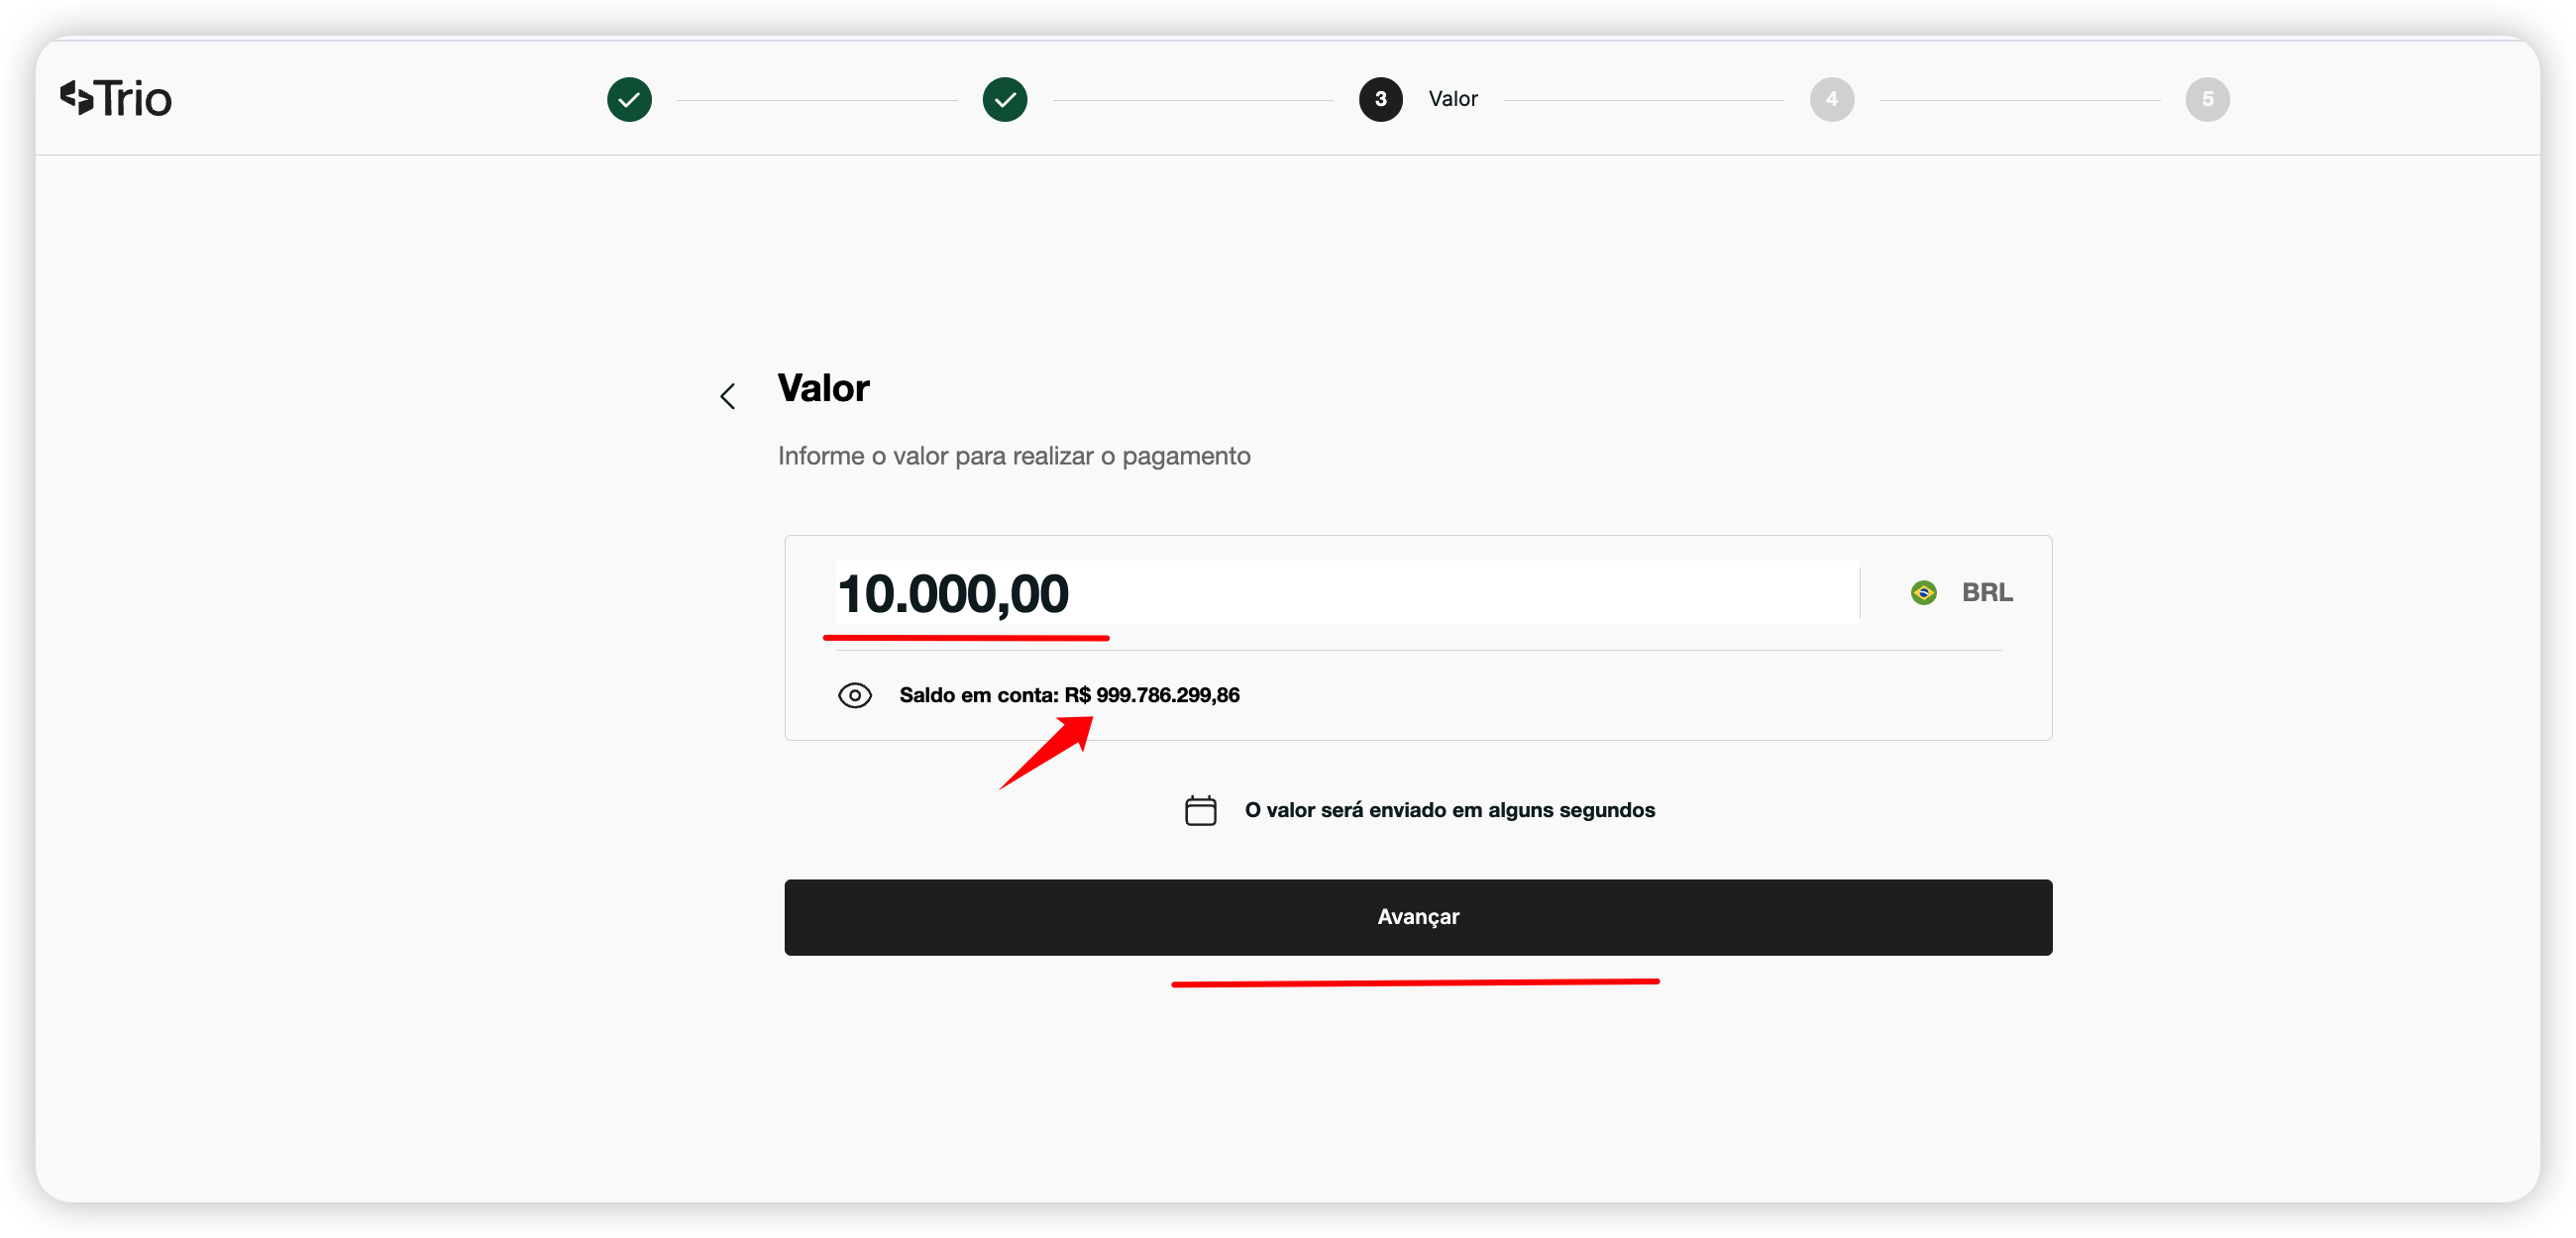Jump to step 5 circle
This screenshot has width=2576, height=1238.
(x=2207, y=99)
